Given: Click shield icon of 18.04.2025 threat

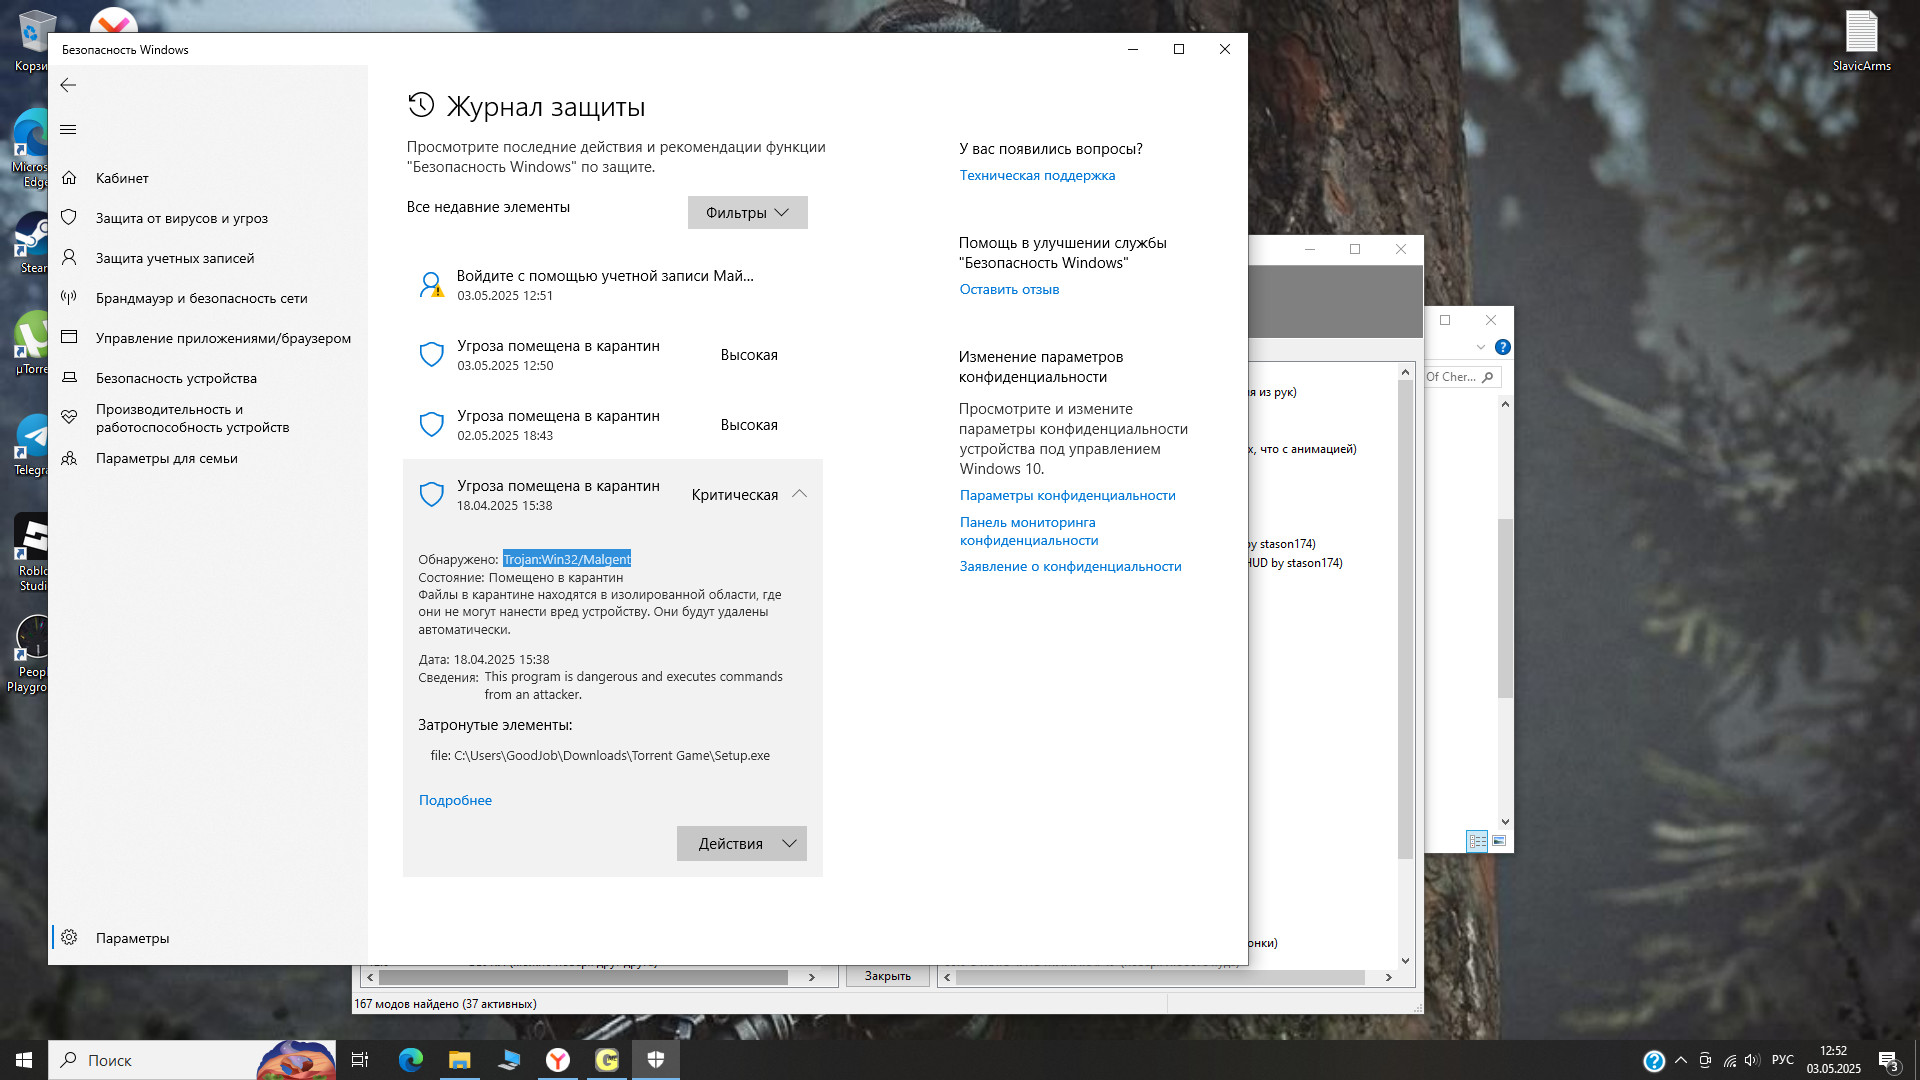Looking at the screenshot, I should click(431, 494).
